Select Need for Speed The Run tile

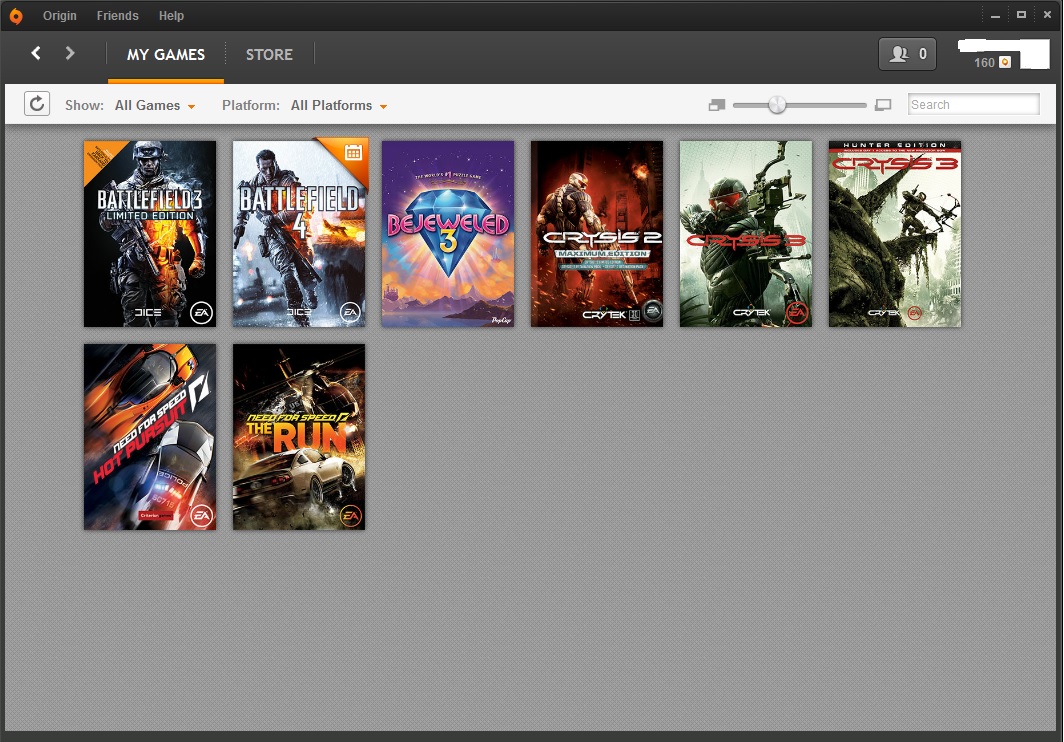299,437
